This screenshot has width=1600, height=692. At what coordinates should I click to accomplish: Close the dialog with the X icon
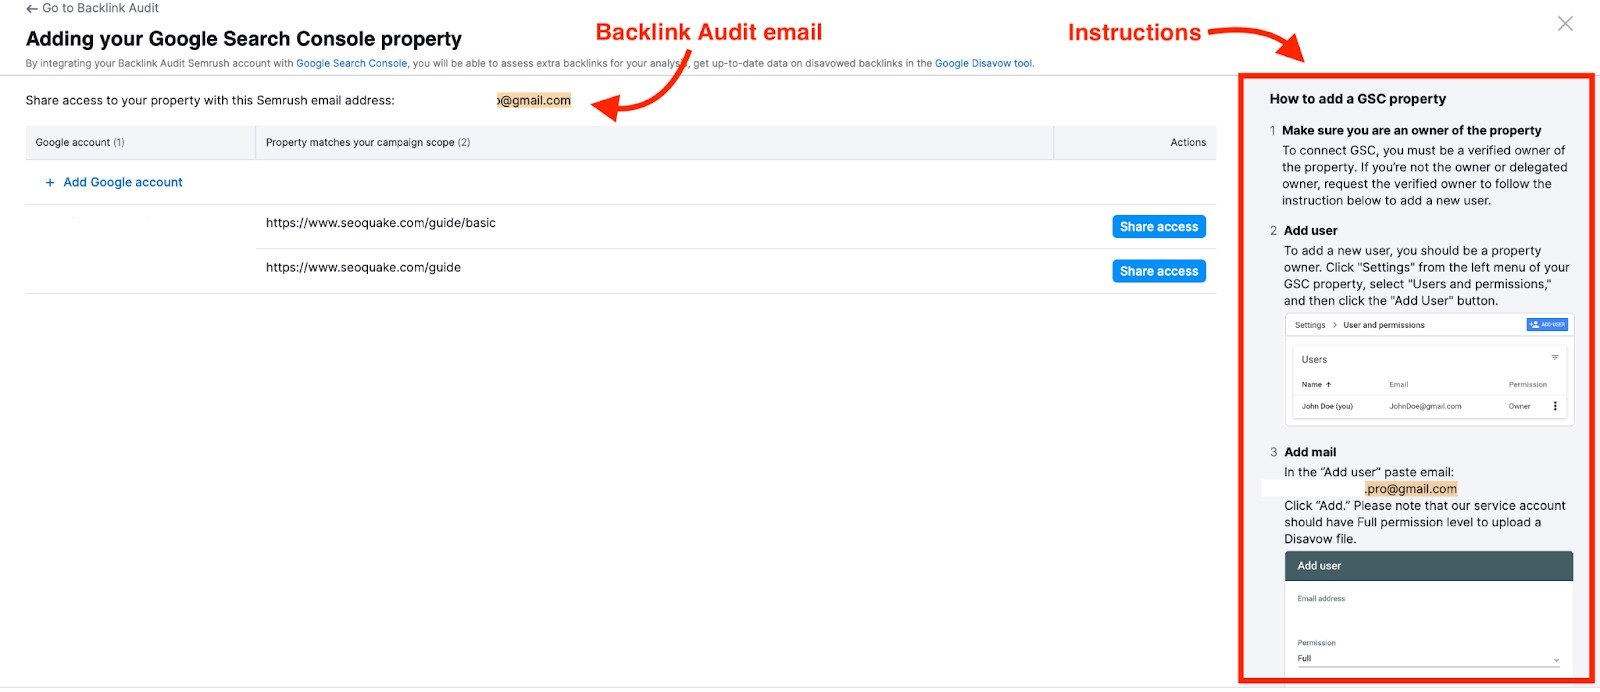click(x=1565, y=23)
